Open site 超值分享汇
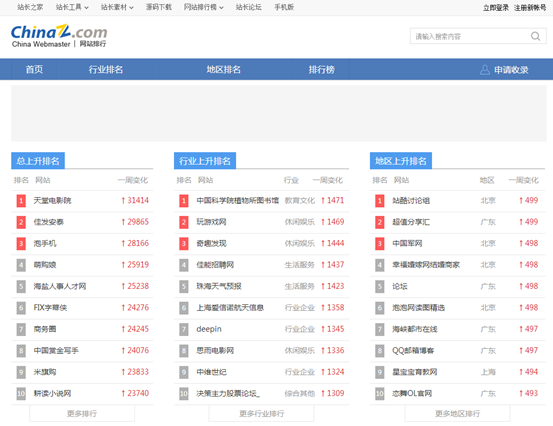 pyautogui.click(x=411, y=222)
